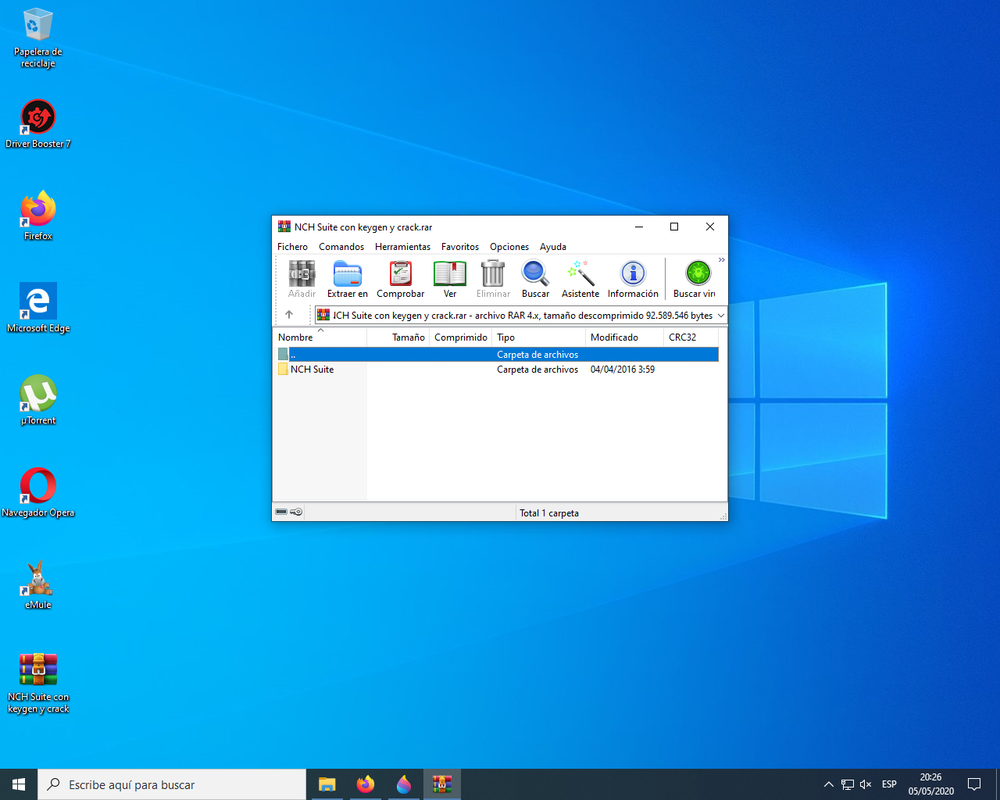The image size is (1000, 800).
Task: Select the parent folder '..' row
Action: click(497, 354)
